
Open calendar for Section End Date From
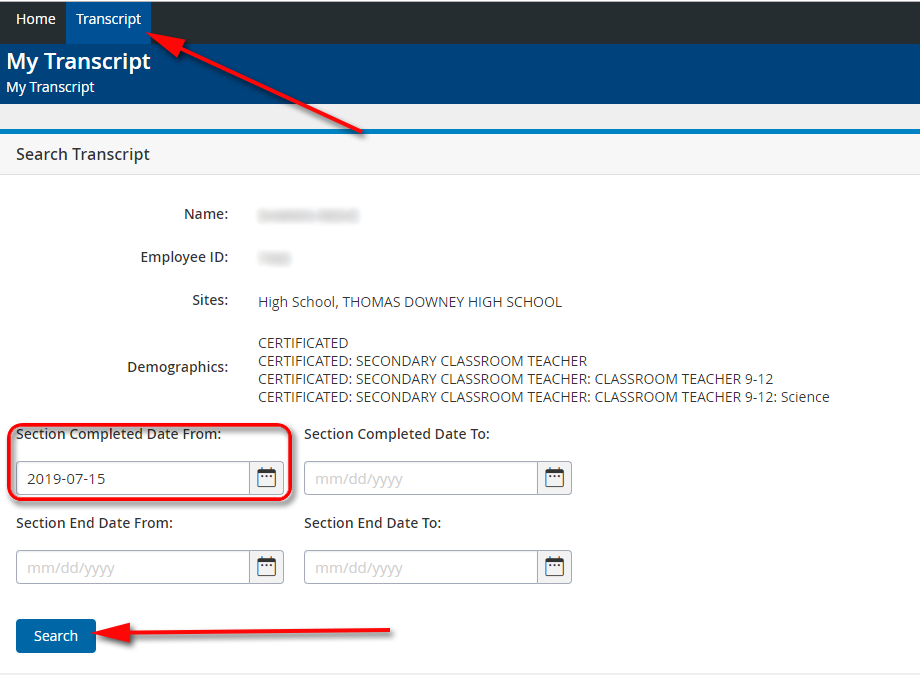pos(266,567)
